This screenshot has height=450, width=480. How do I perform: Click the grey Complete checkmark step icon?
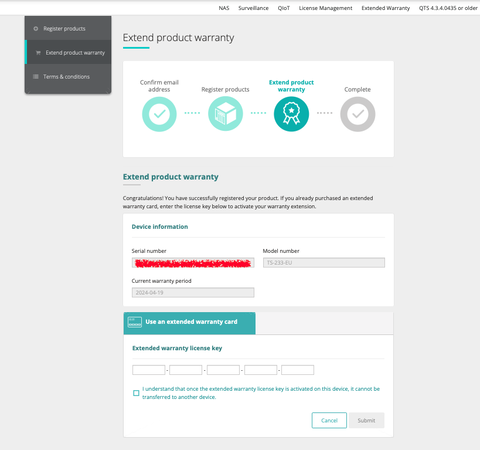[x=358, y=114]
